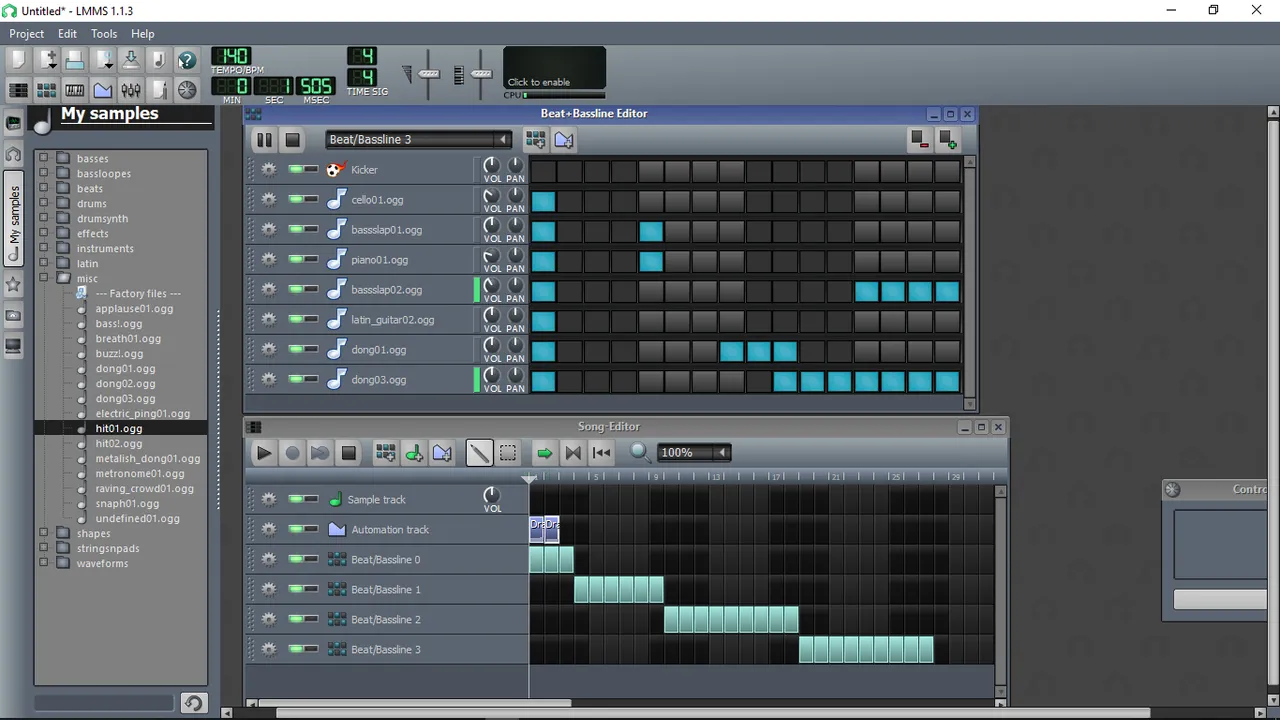This screenshot has width=1280, height=720.
Task: Open the Help menu
Action: (x=143, y=33)
